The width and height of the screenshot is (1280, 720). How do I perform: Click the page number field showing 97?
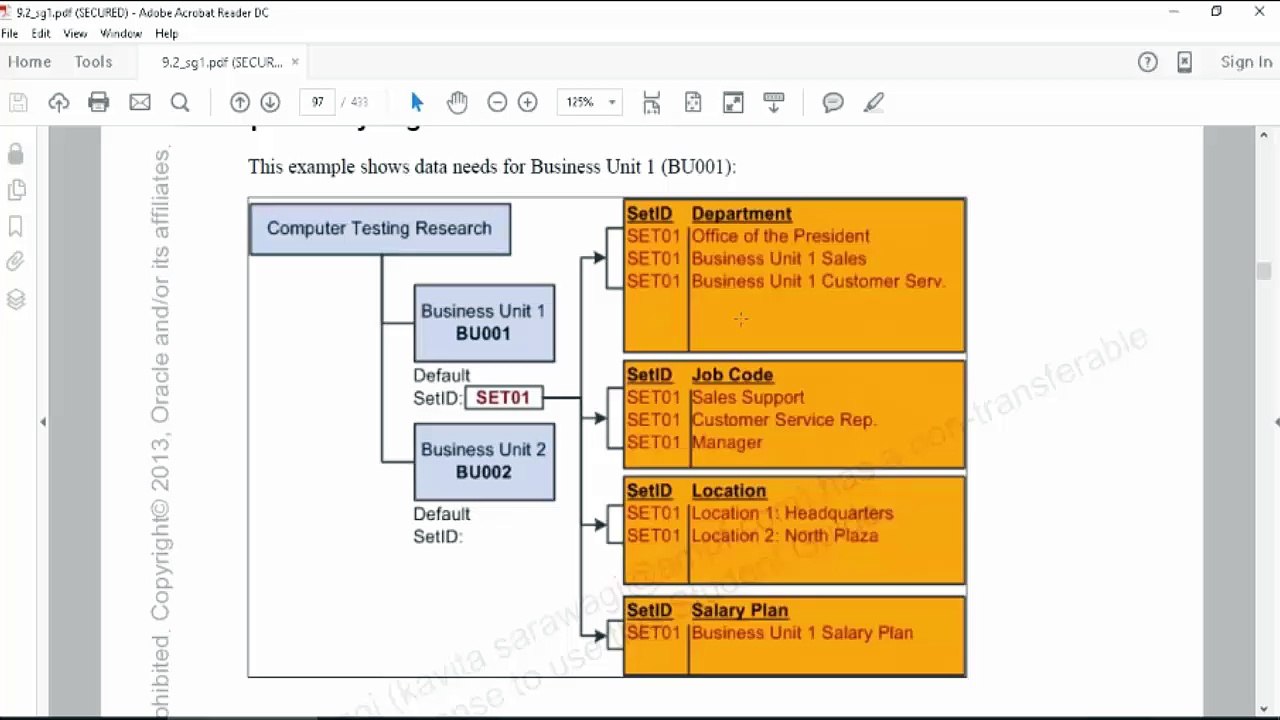317,102
